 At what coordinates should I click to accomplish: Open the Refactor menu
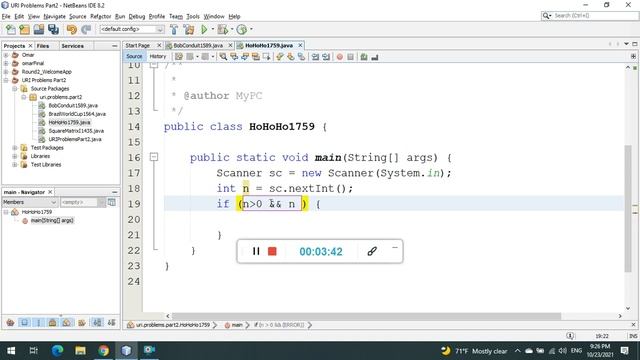(100, 16)
